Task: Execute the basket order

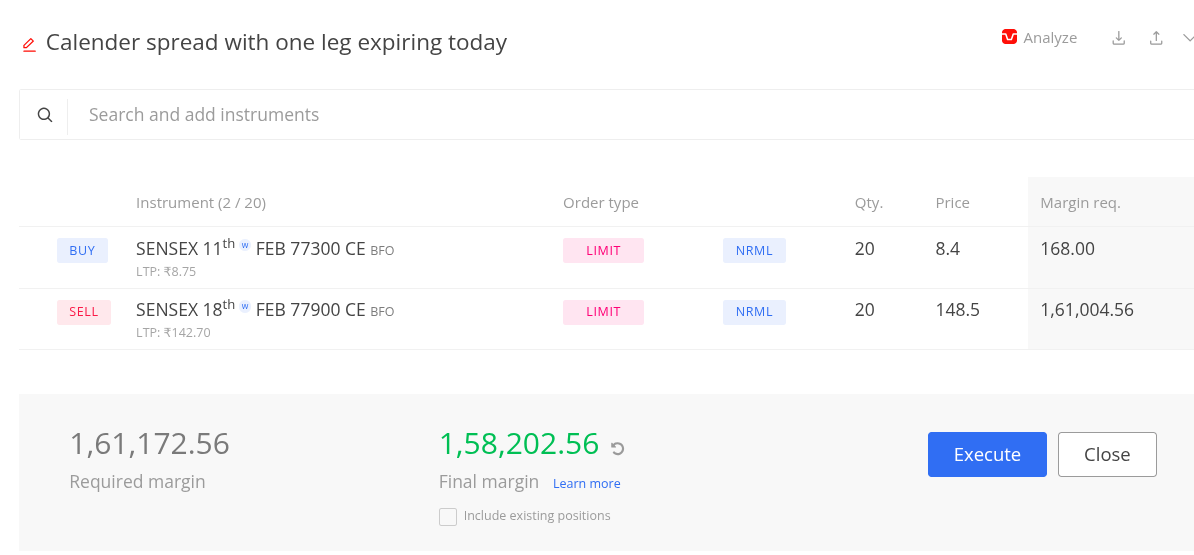Action: pyautogui.click(x=987, y=455)
